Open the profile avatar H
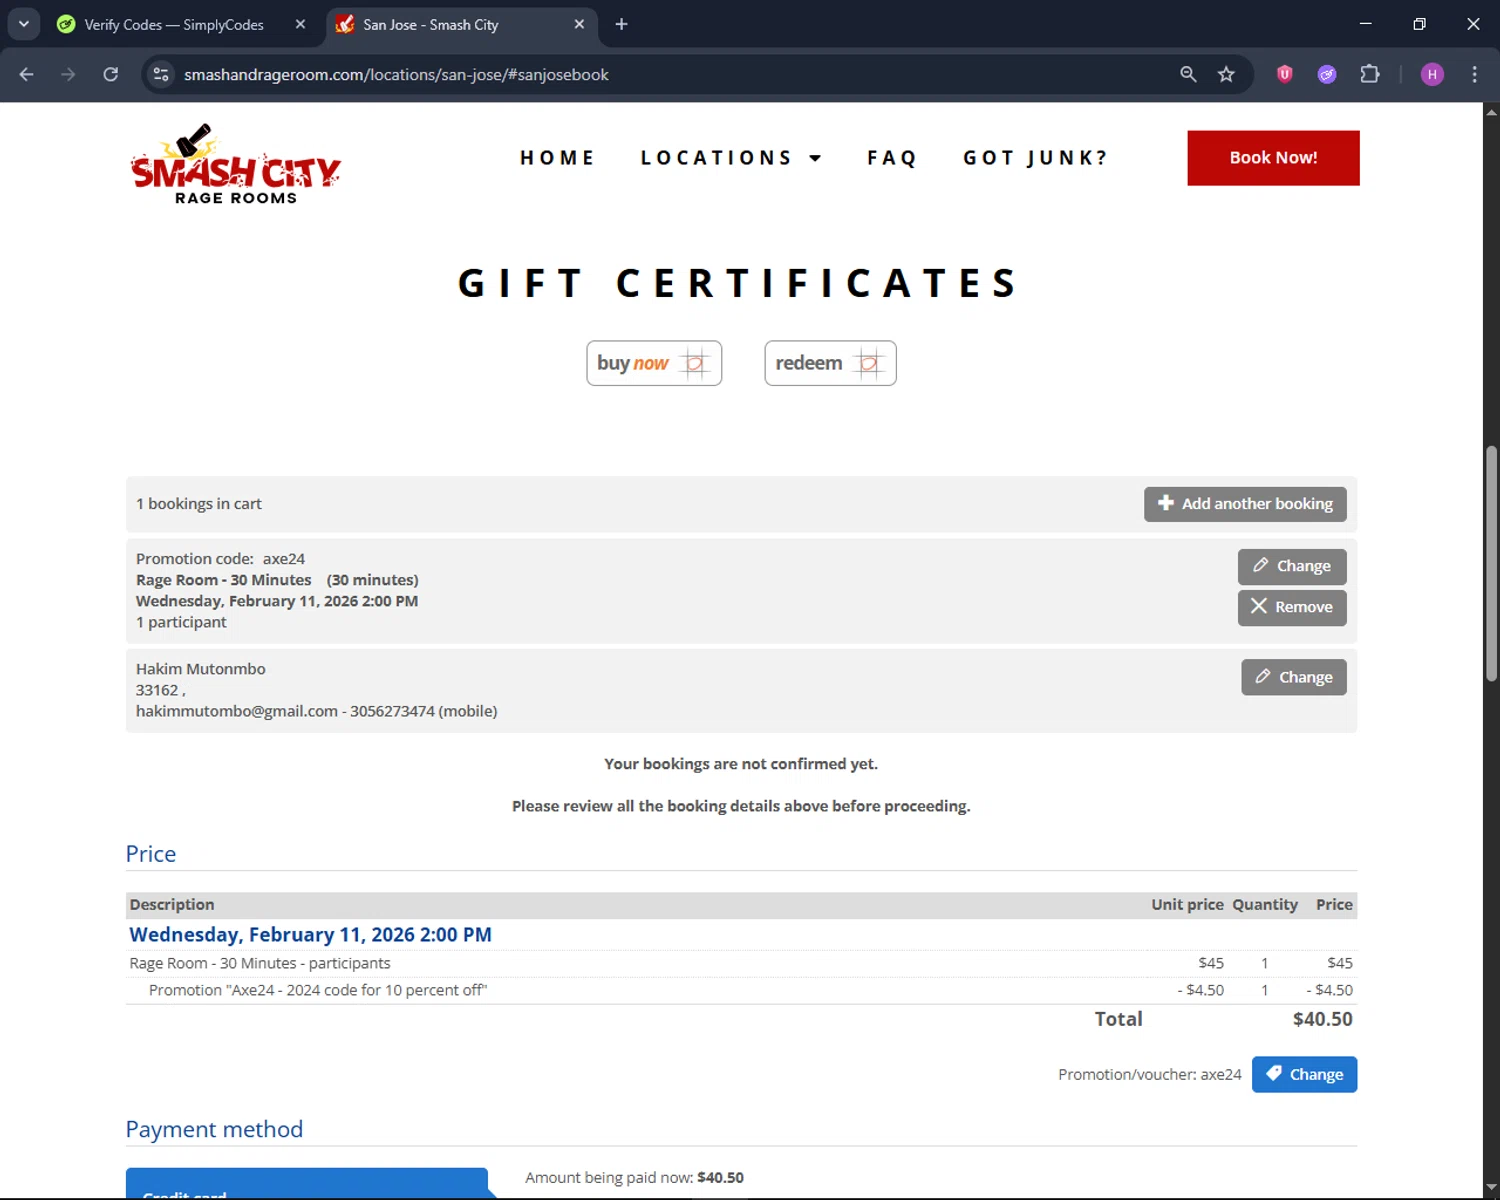This screenshot has width=1500, height=1200. [1432, 74]
